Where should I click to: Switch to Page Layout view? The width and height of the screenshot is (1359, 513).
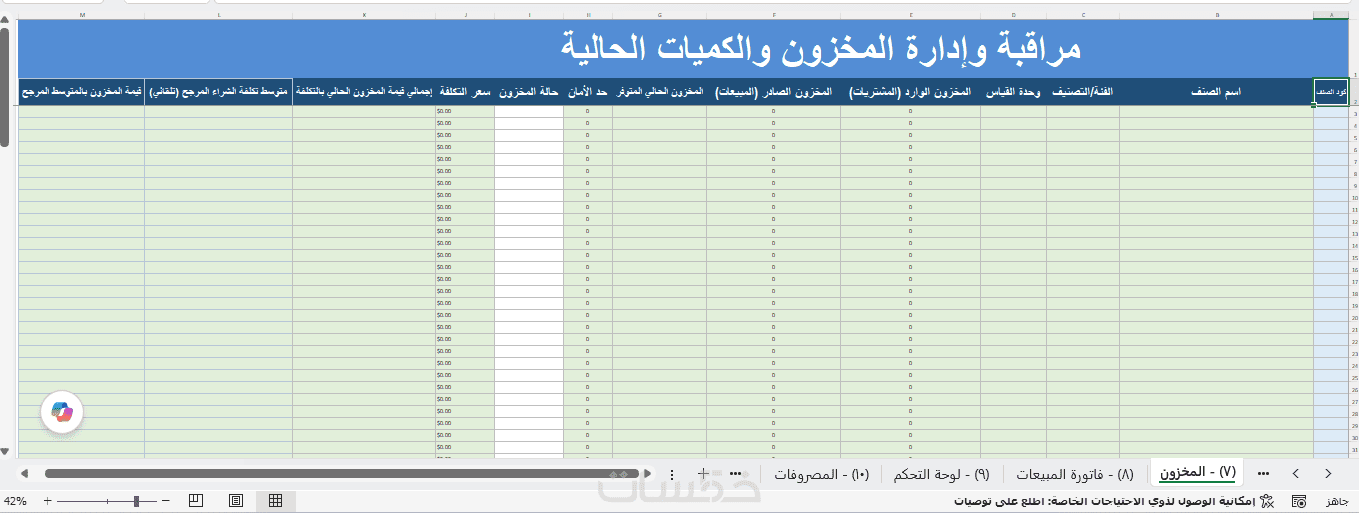click(236, 500)
